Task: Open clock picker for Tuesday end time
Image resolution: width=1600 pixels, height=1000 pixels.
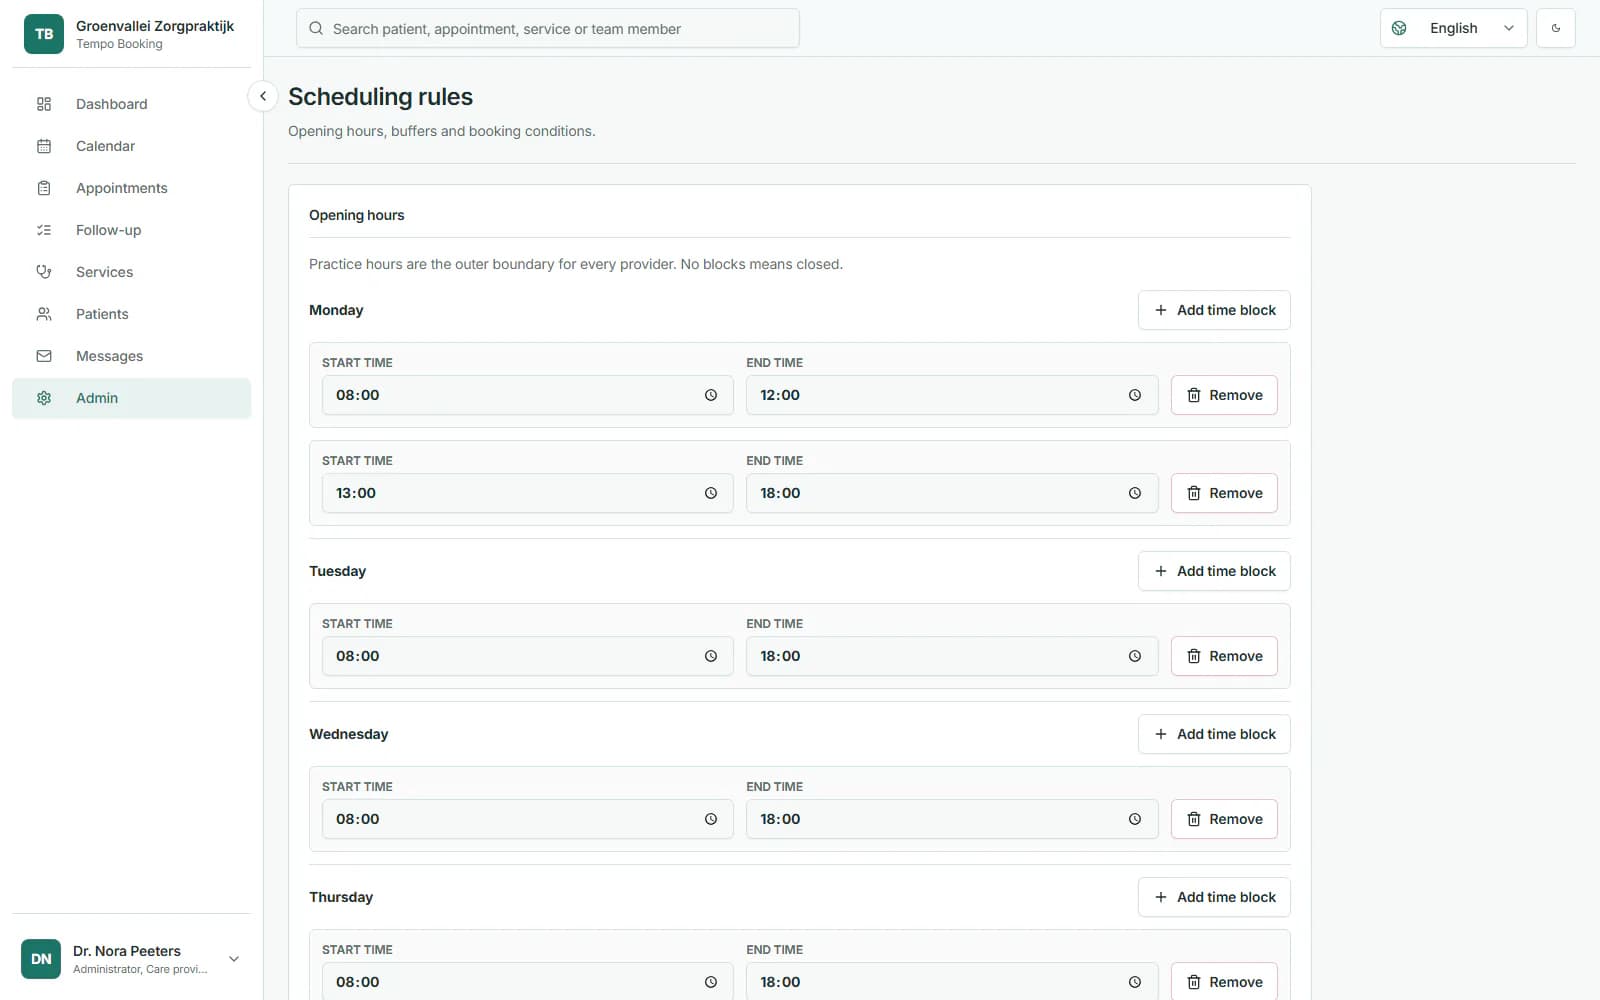Action: pyautogui.click(x=1135, y=656)
